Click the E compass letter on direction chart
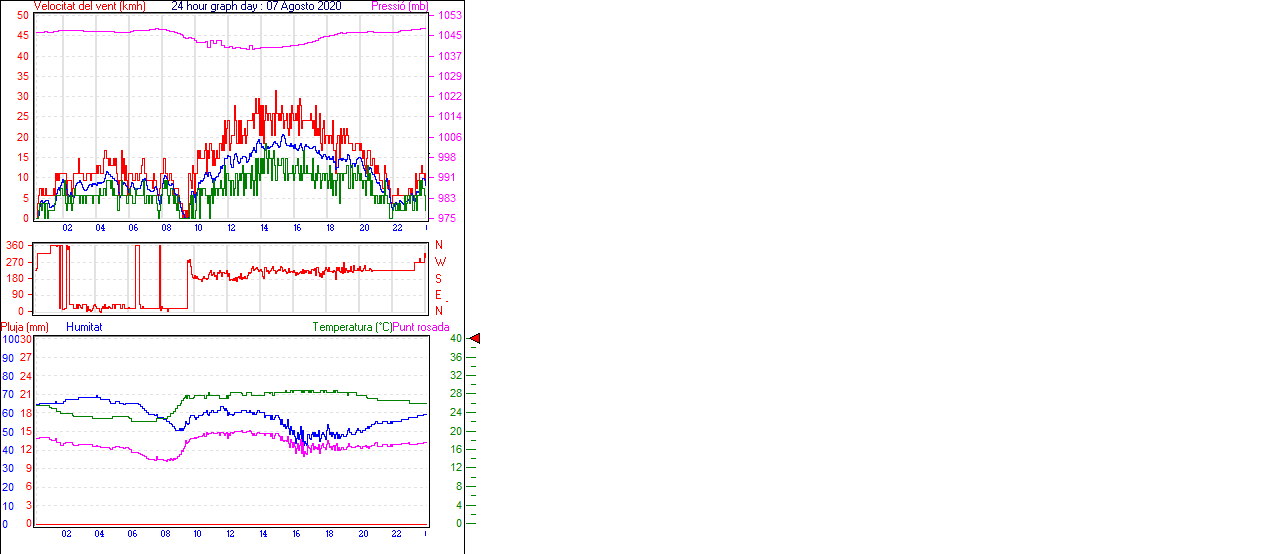Screen dimensions: 1280x554 tap(439, 295)
